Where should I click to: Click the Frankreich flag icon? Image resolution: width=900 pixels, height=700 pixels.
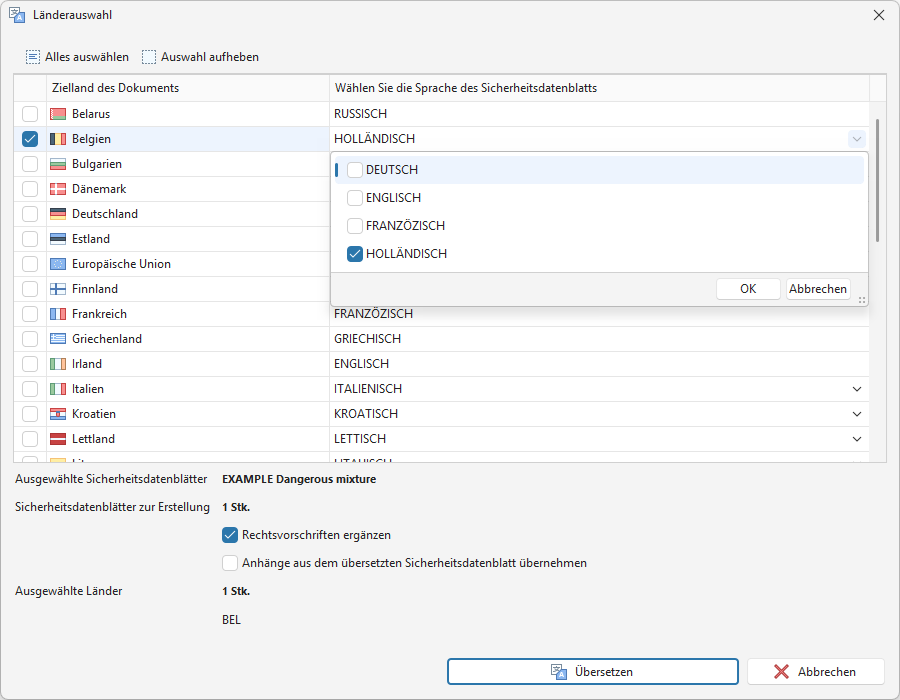click(x=58, y=314)
